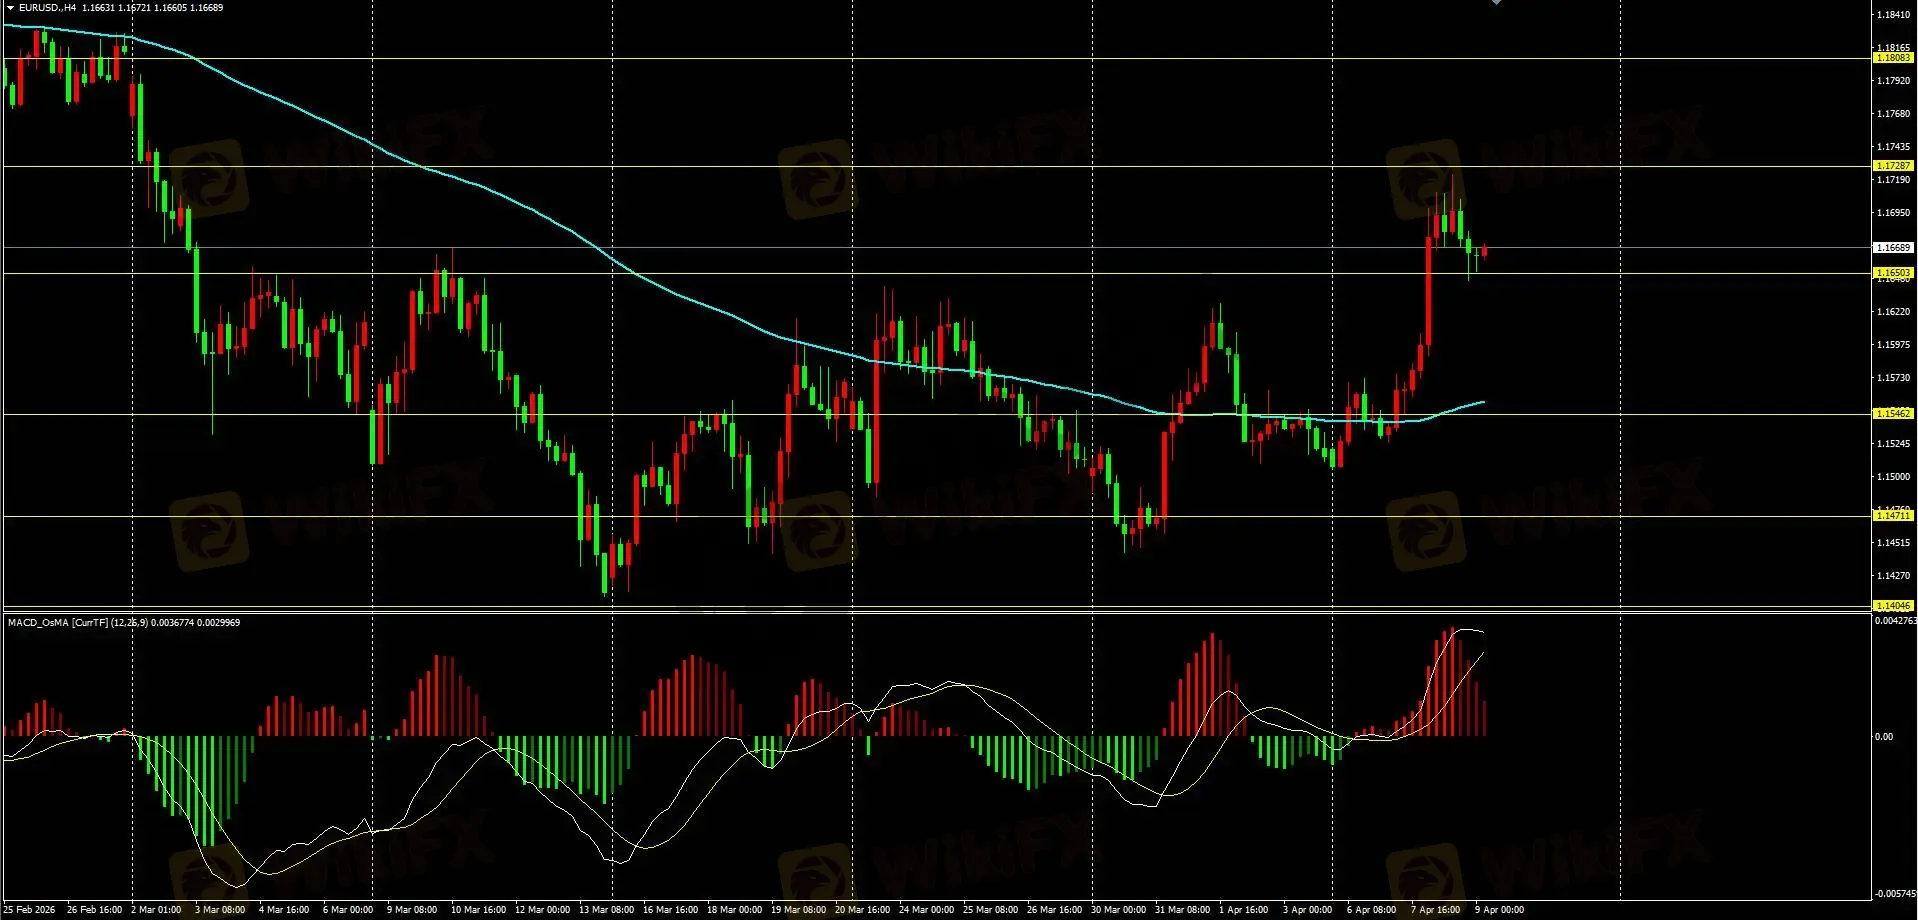Click the 1.17680 price scale value
Screen dimensions: 1918x920
(x=1894, y=114)
